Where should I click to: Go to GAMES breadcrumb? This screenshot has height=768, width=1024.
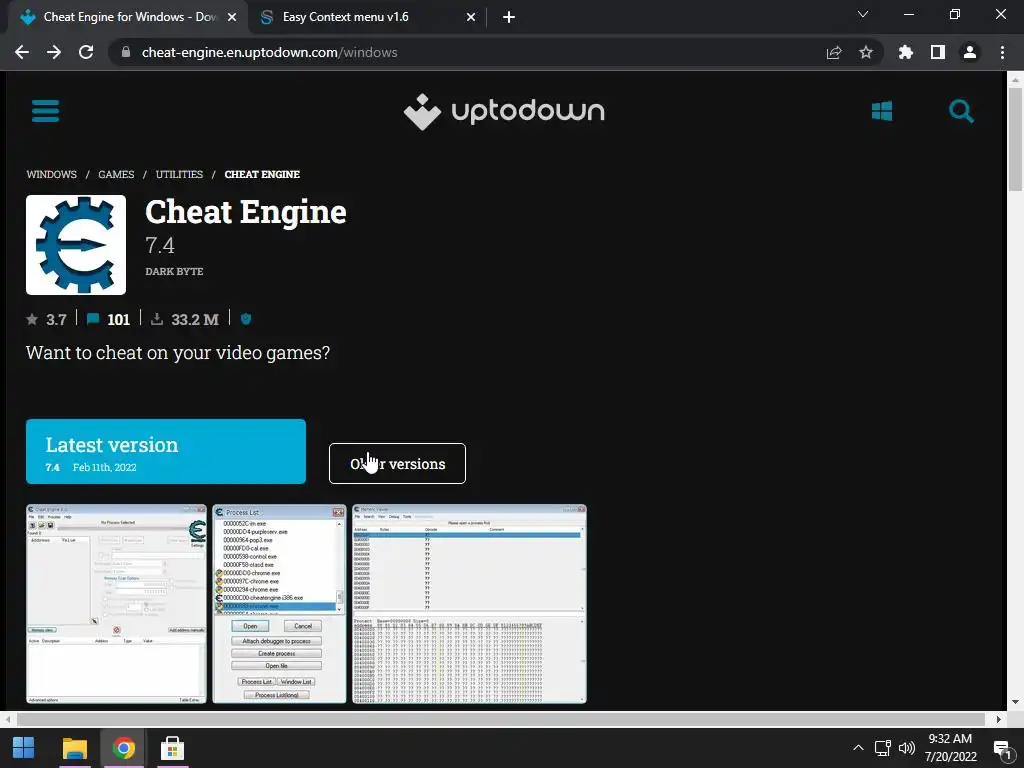tap(116, 174)
